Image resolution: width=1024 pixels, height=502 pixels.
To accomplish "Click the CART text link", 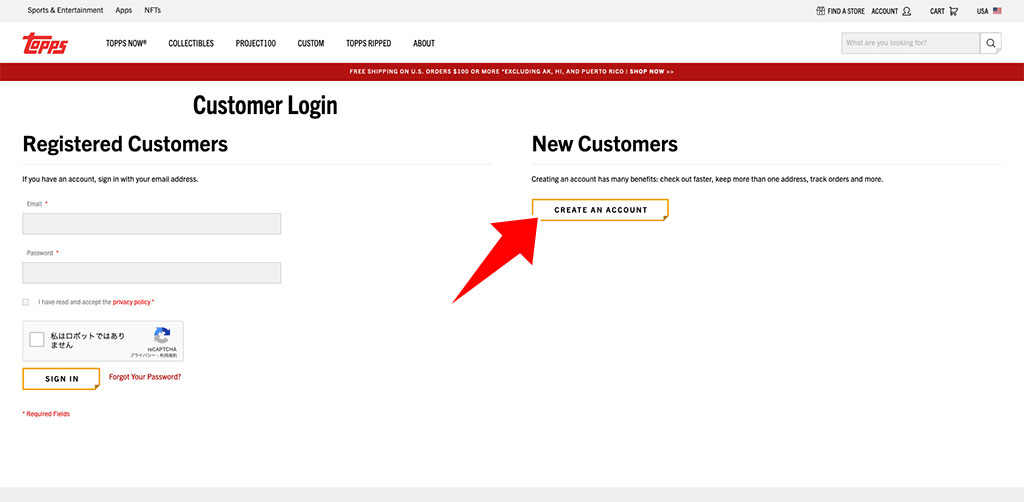I will (937, 11).
